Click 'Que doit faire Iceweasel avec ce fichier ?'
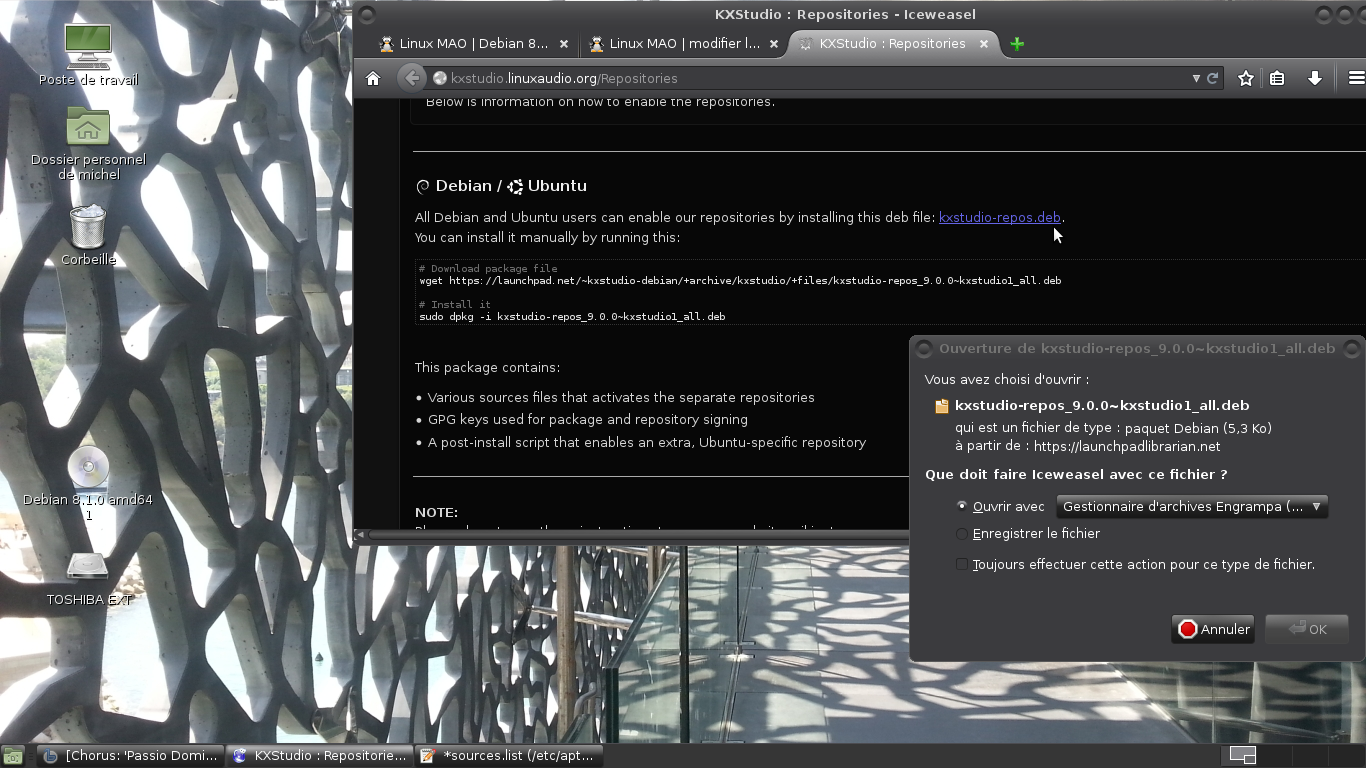The width and height of the screenshot is (1366, 768). click(1076, 475)
